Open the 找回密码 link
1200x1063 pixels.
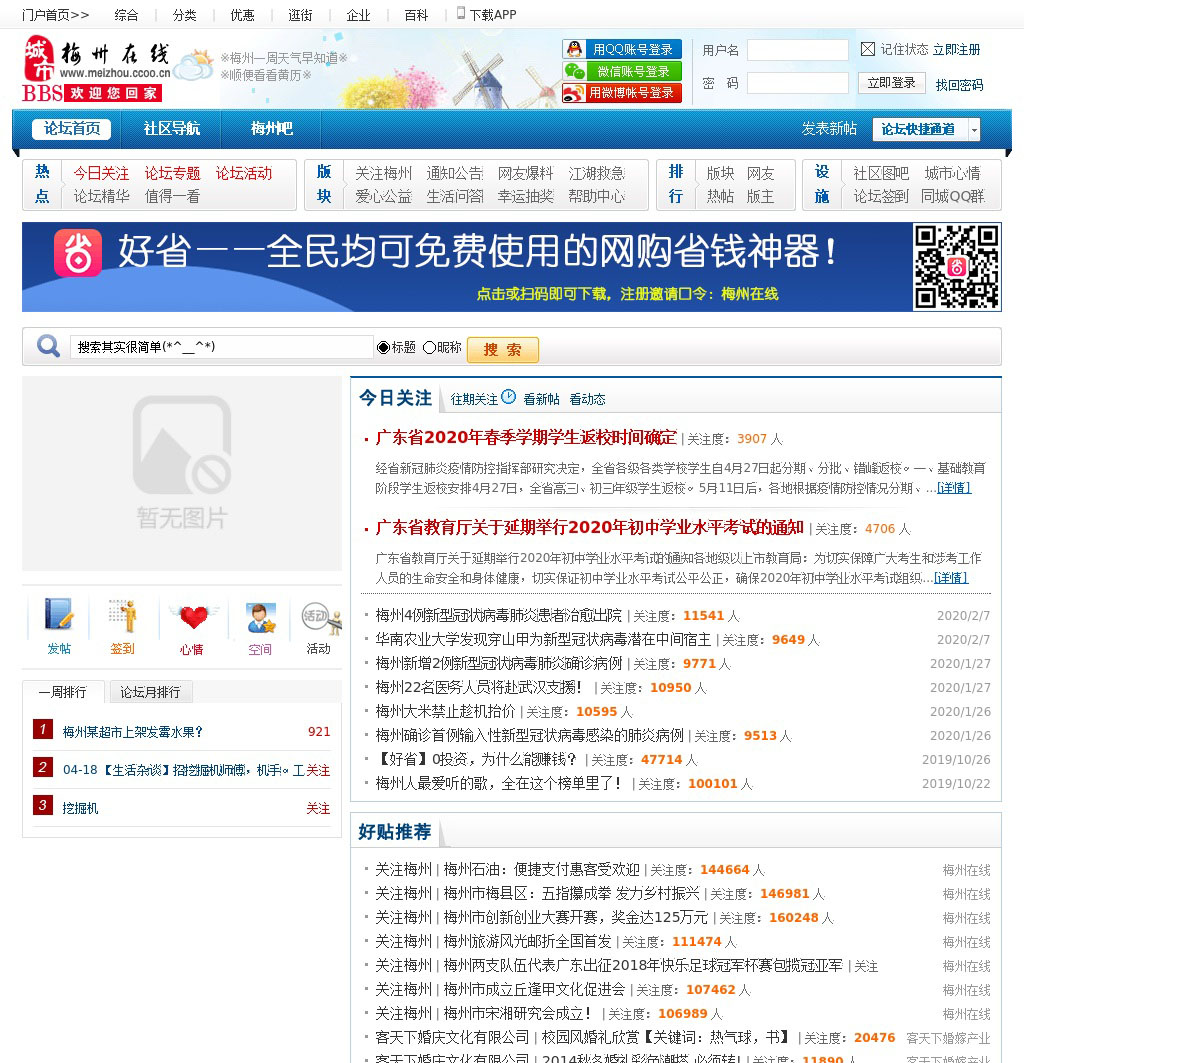pyautogui.click(x=959, y=85)
